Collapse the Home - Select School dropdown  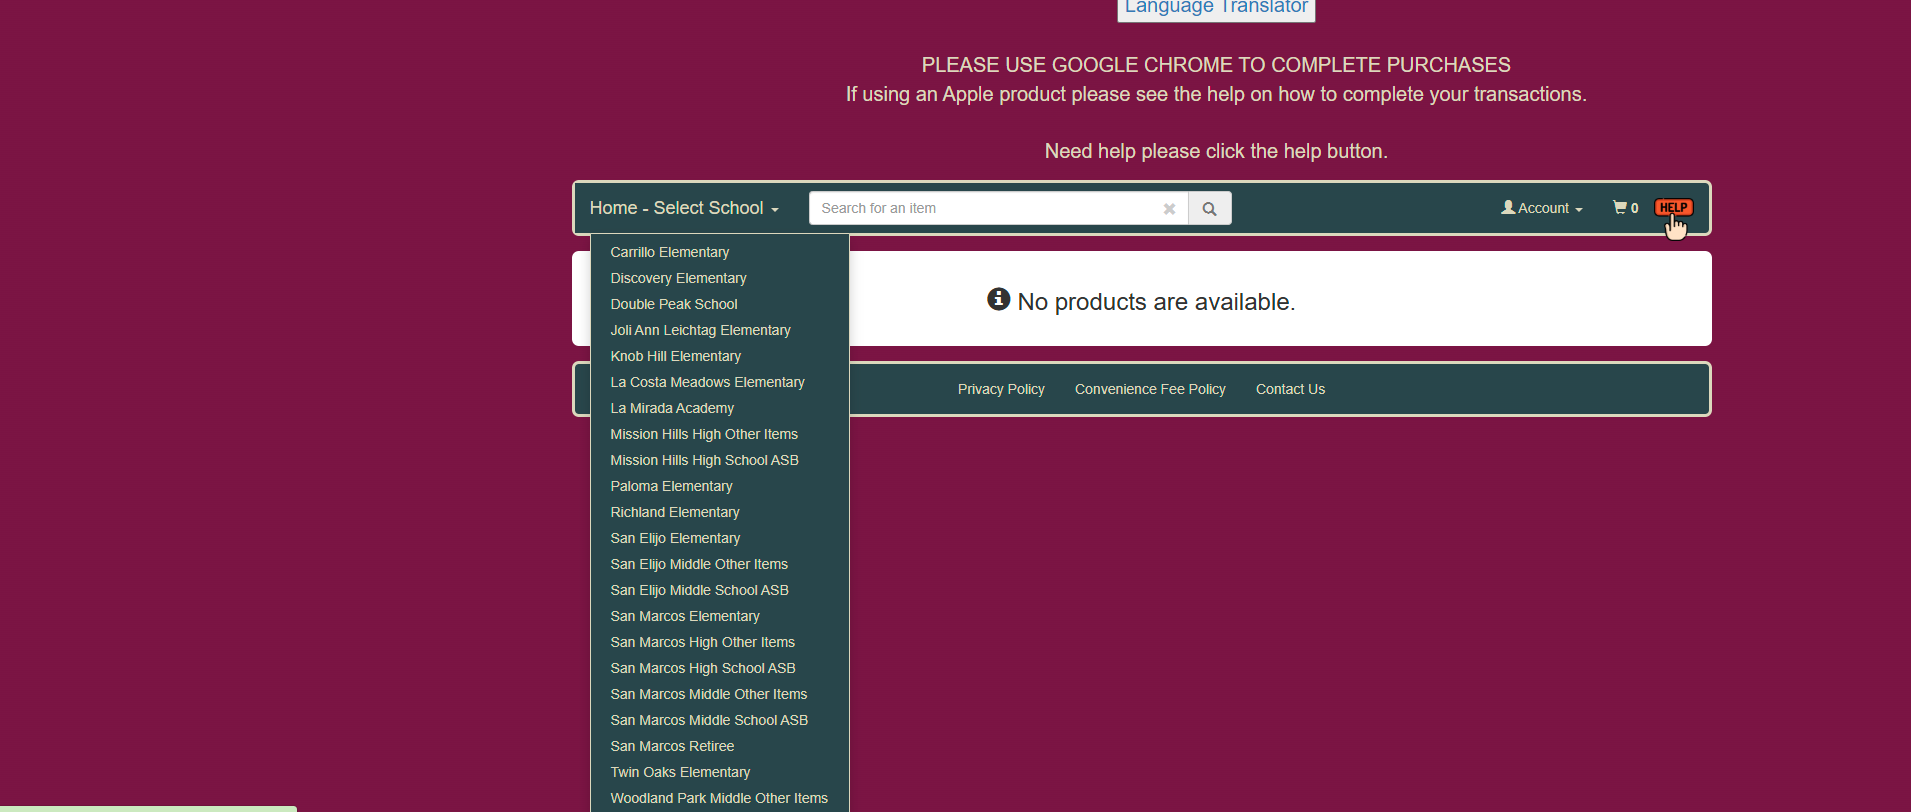(684, 208)
